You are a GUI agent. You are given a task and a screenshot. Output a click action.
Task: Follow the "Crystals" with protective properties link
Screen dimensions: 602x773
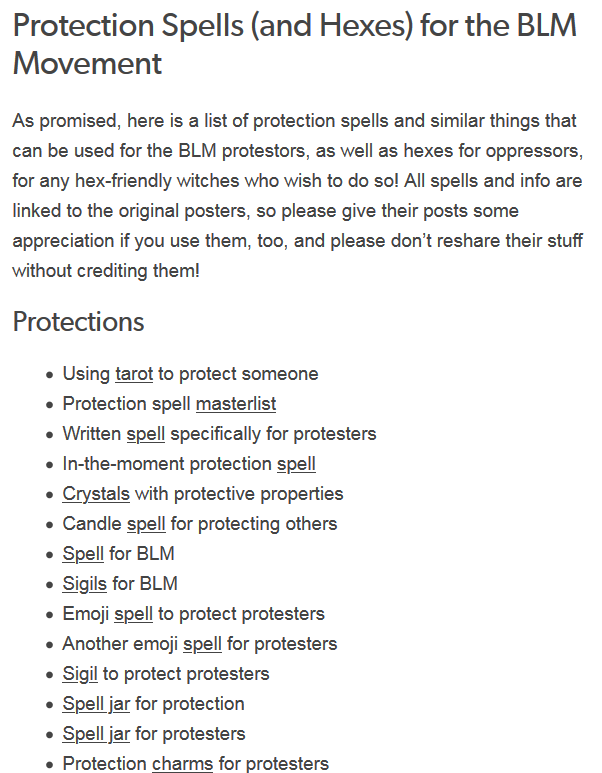click(96, 494)
